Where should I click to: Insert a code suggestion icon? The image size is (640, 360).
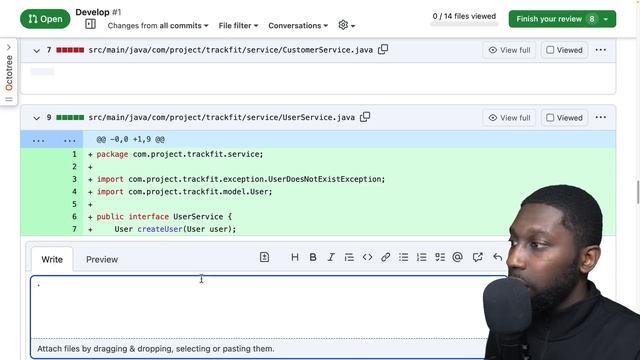click(x=264, y=257)
